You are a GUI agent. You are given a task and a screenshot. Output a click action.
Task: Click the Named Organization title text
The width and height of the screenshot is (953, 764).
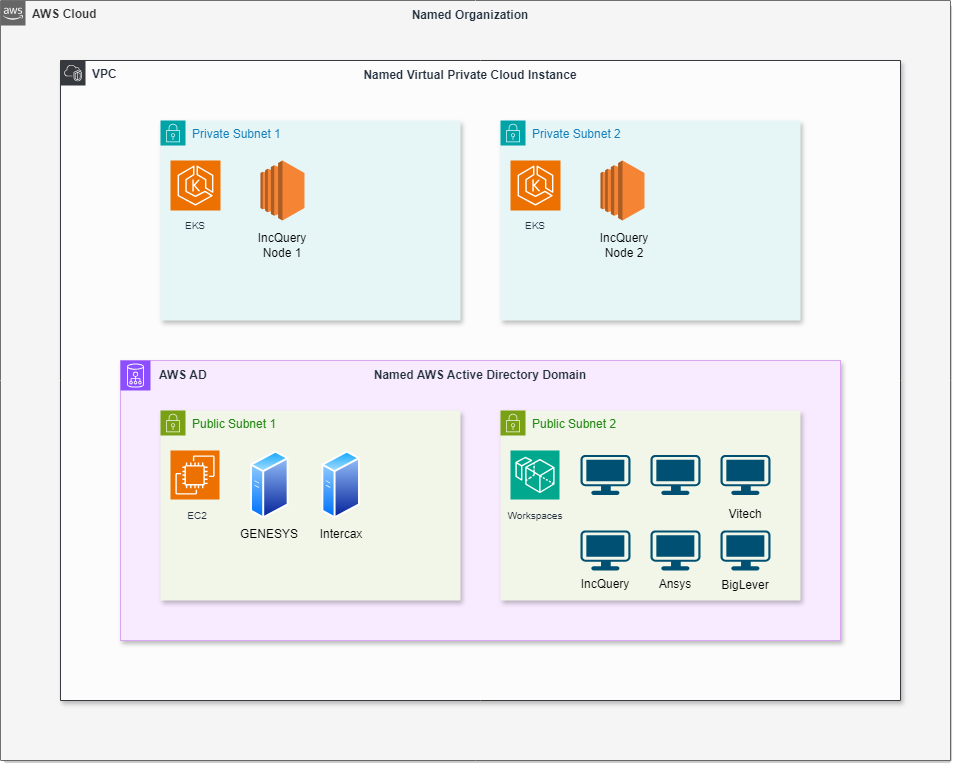coord(470,15)
